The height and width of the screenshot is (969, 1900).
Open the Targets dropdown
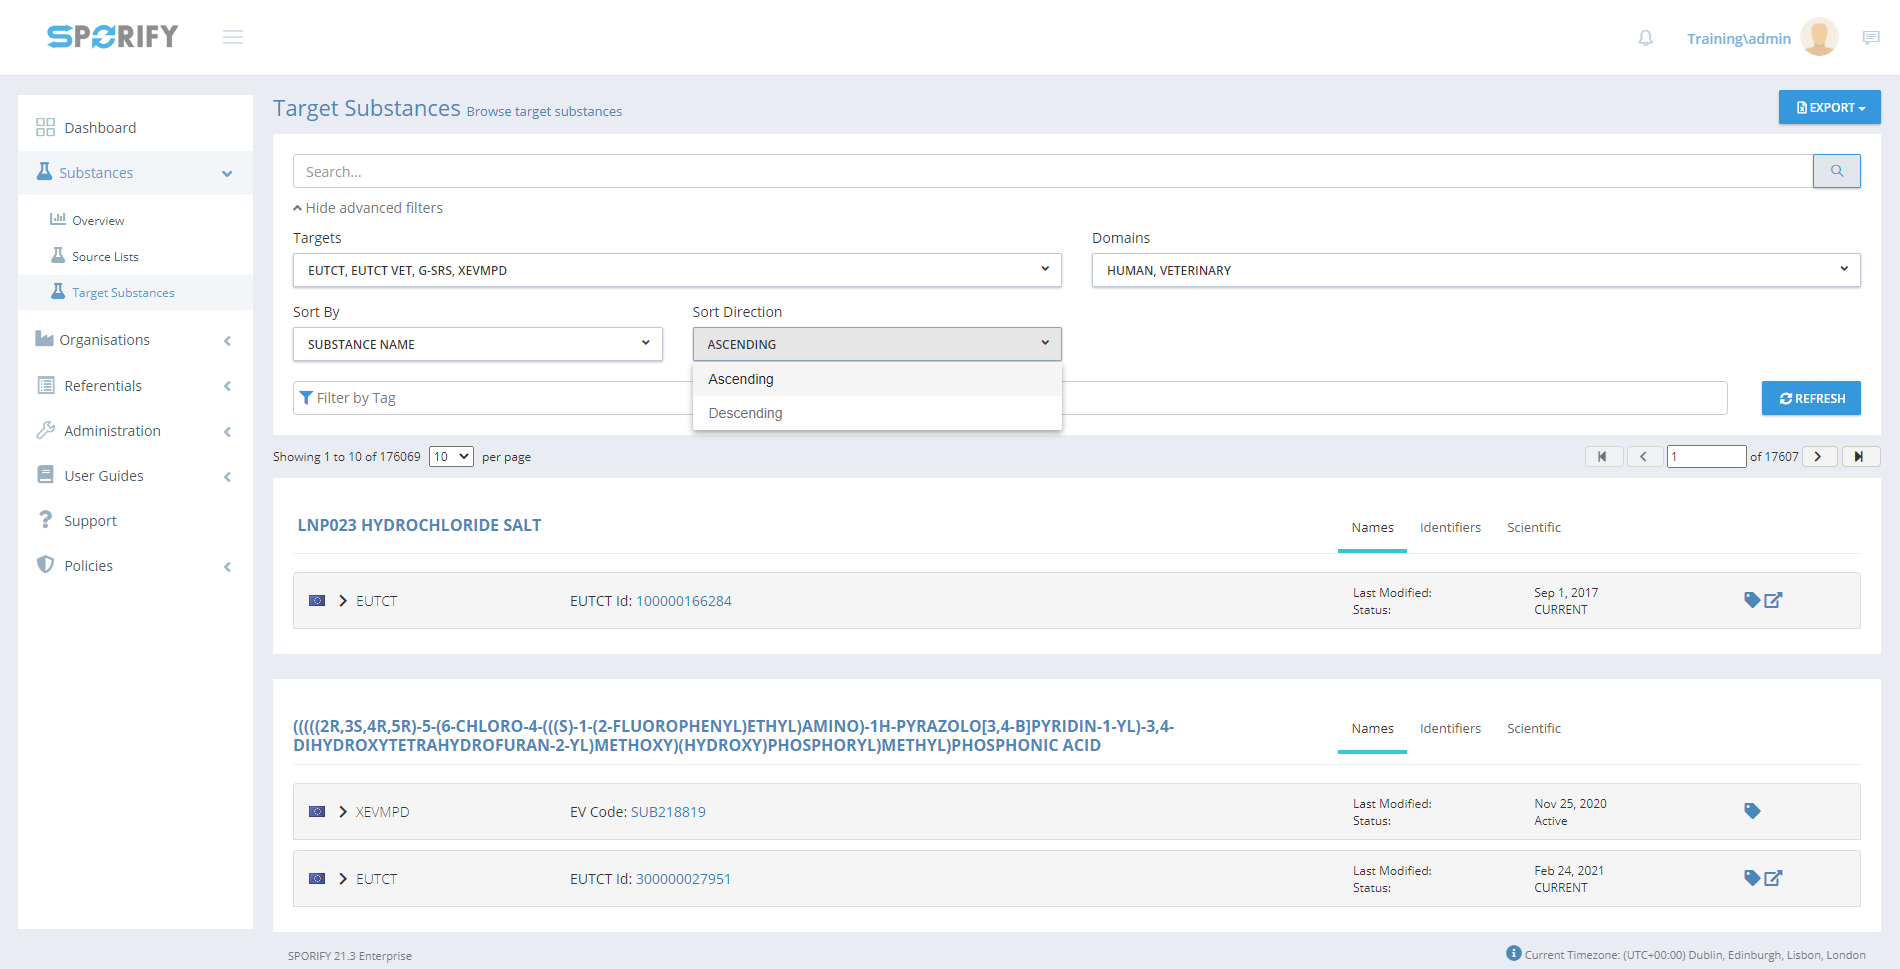pyautogui.click(x=676, y=270)
